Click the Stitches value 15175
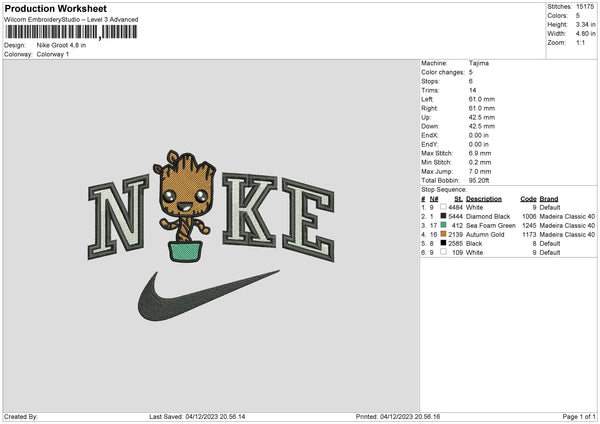This screenshot has width=600, height=424. (x=585, y=7)
